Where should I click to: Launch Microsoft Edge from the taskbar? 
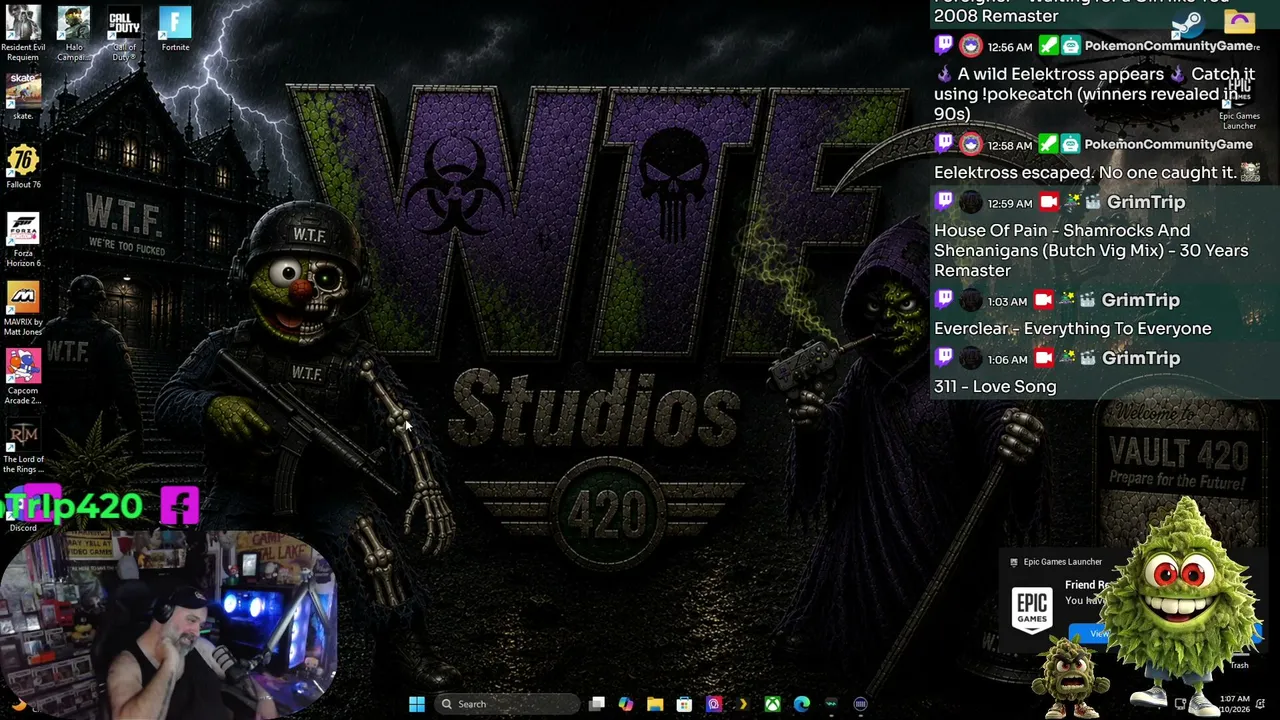coord(802,704)
